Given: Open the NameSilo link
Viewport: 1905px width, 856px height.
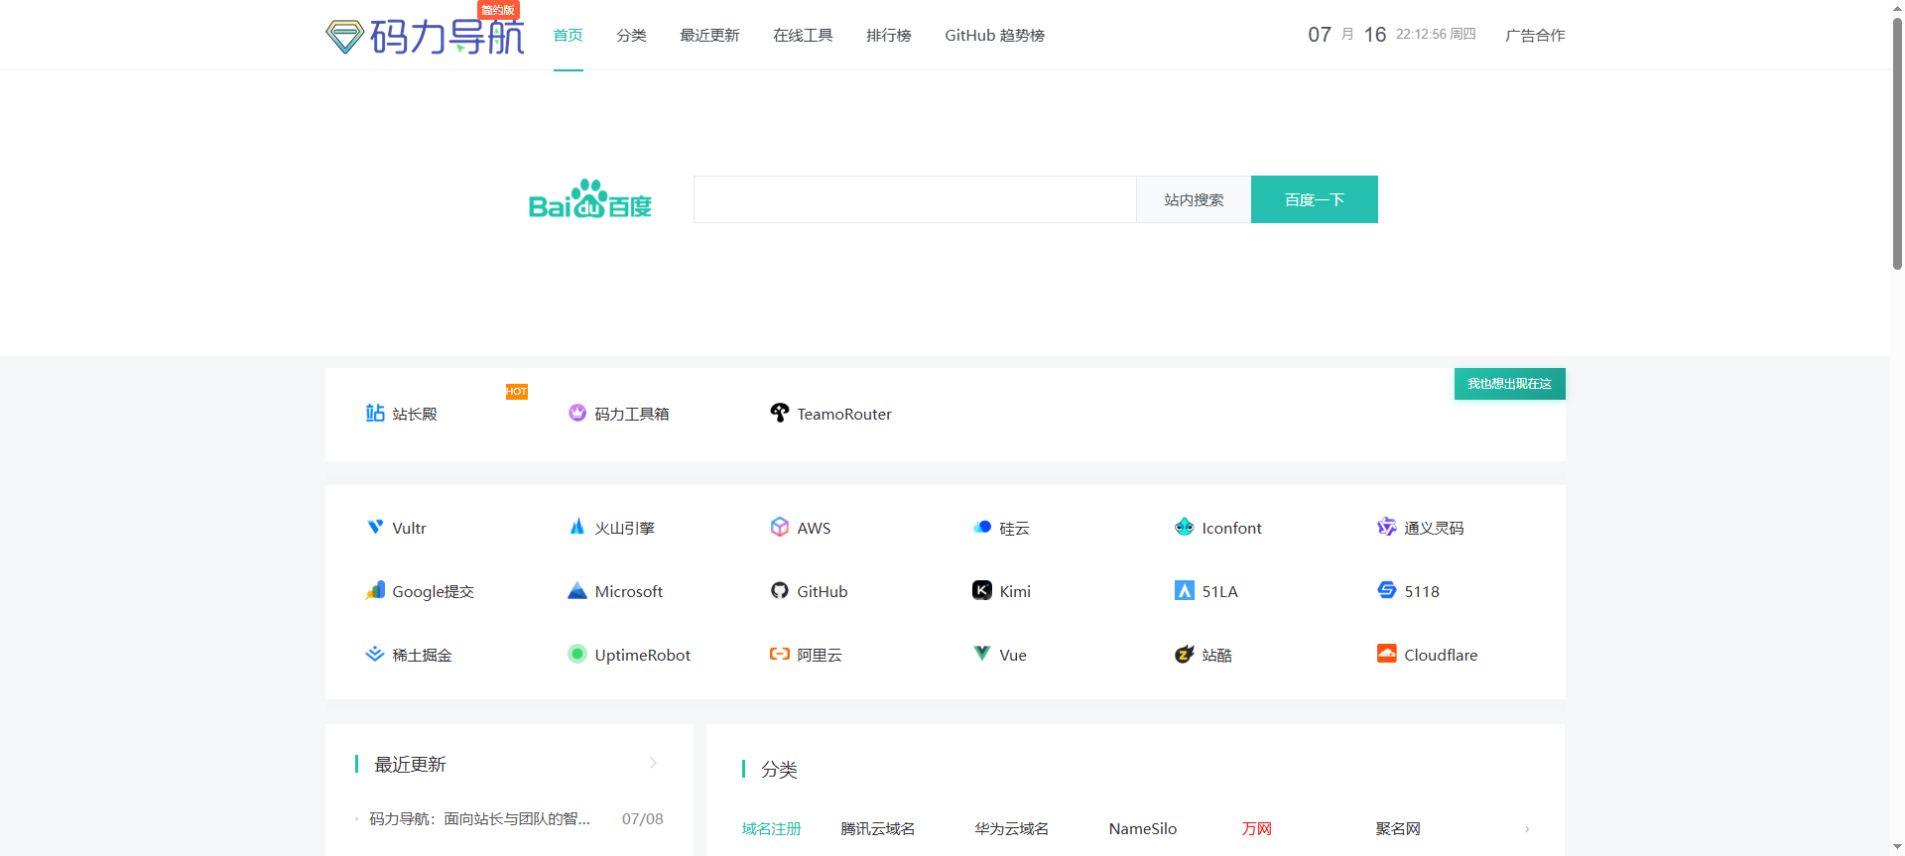Looking at the screenshot, I should tap(1143, 829).
